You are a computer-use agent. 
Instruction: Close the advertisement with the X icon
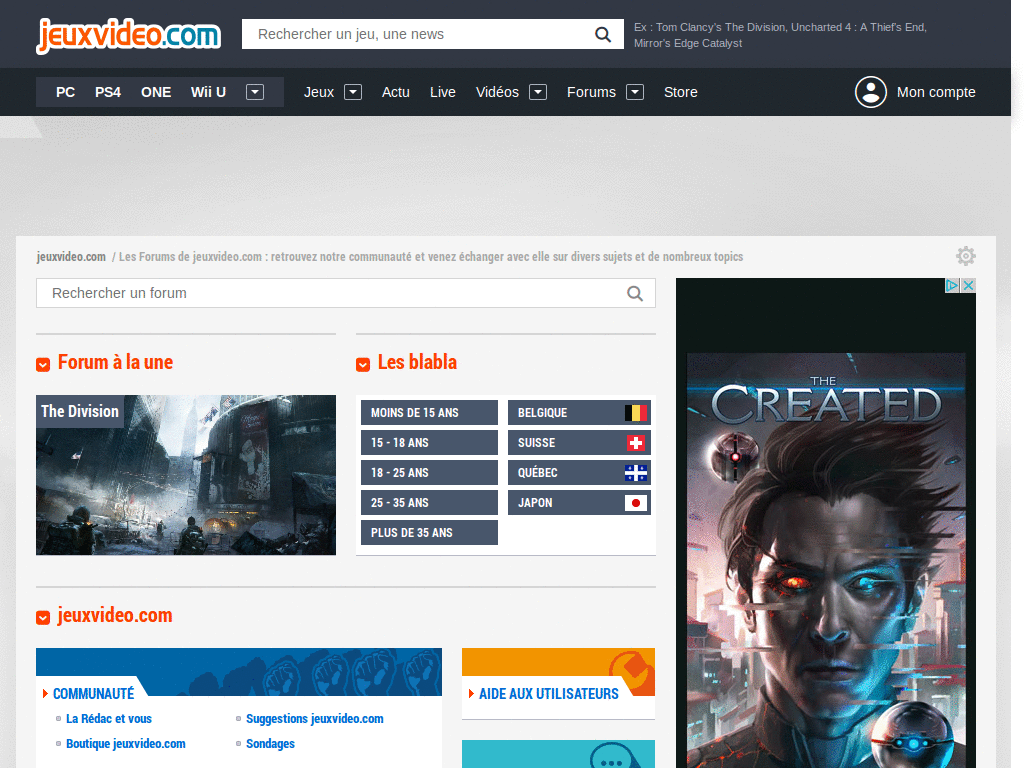pyautogui.click(x=968, y=285)
